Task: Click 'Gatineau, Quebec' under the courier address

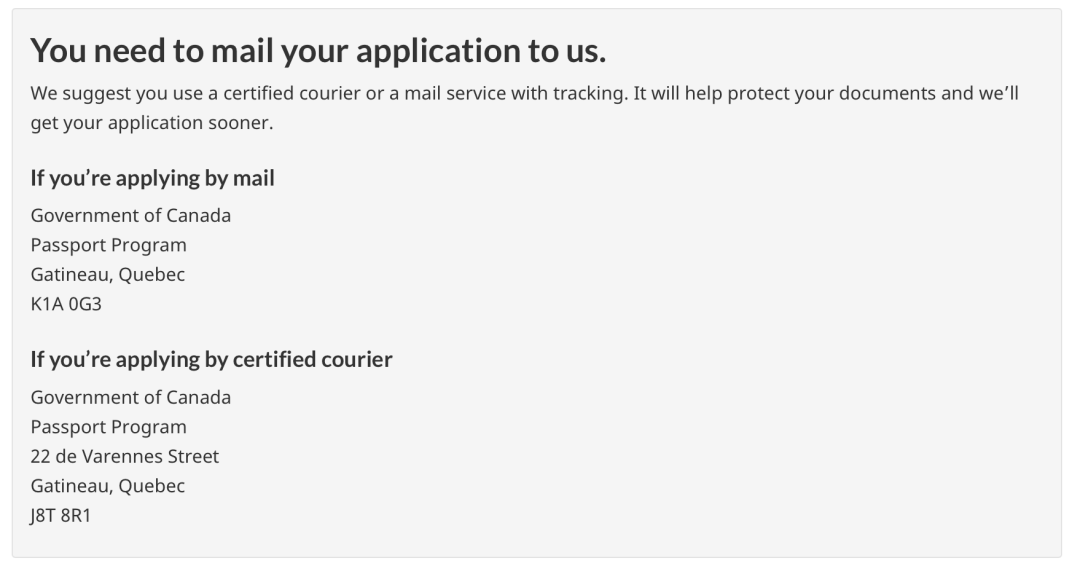Action: 107,486
